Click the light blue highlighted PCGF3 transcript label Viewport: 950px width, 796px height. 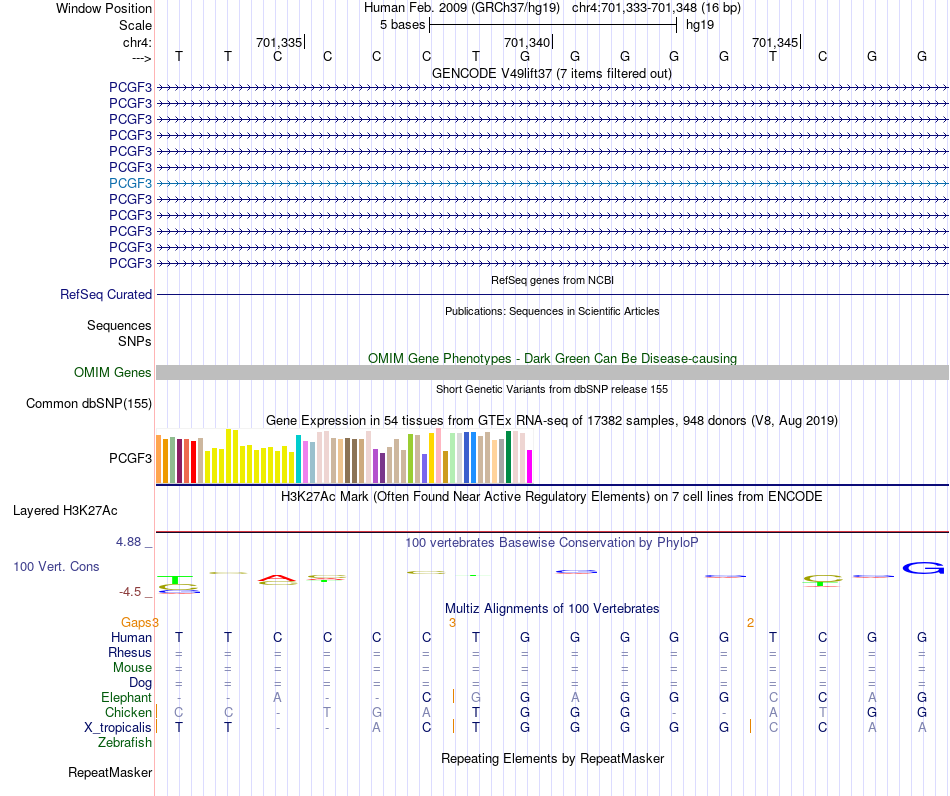click(x=130, y=183)
